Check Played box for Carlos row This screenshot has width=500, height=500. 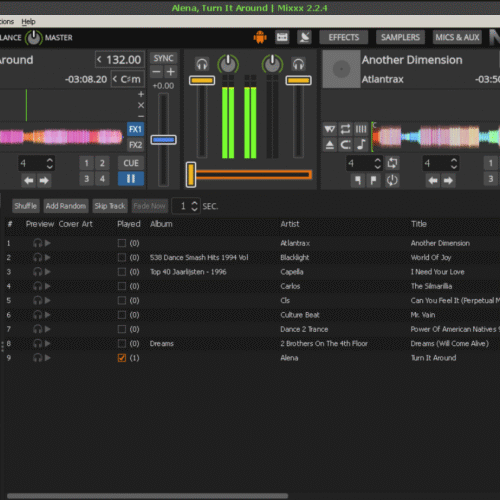tap(122, 286)
